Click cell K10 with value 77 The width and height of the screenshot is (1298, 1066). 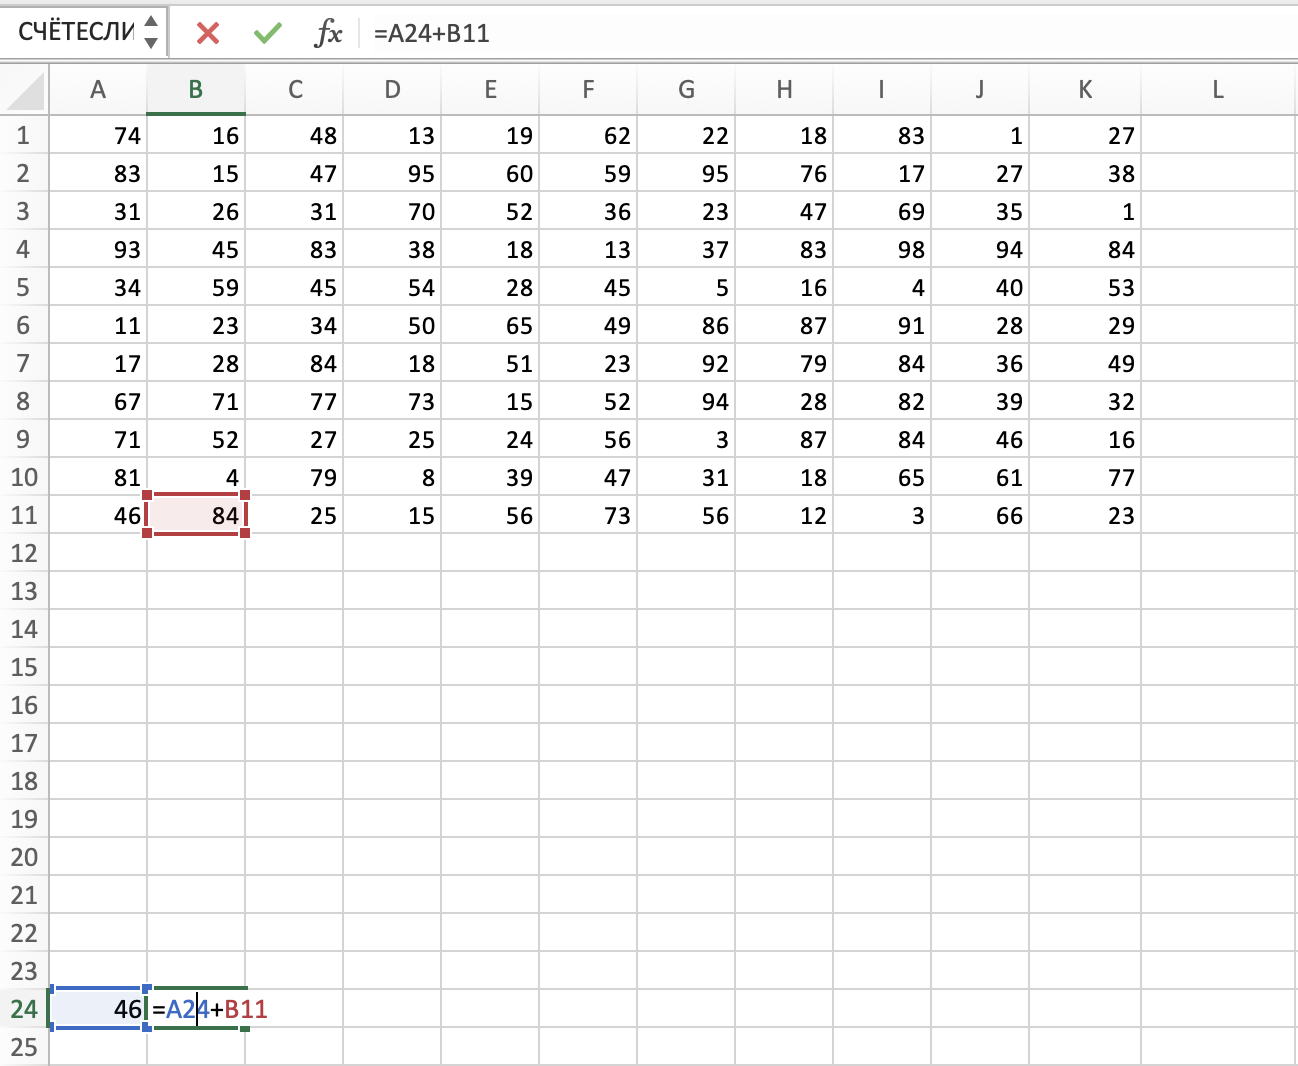[x=1086, y=477]
